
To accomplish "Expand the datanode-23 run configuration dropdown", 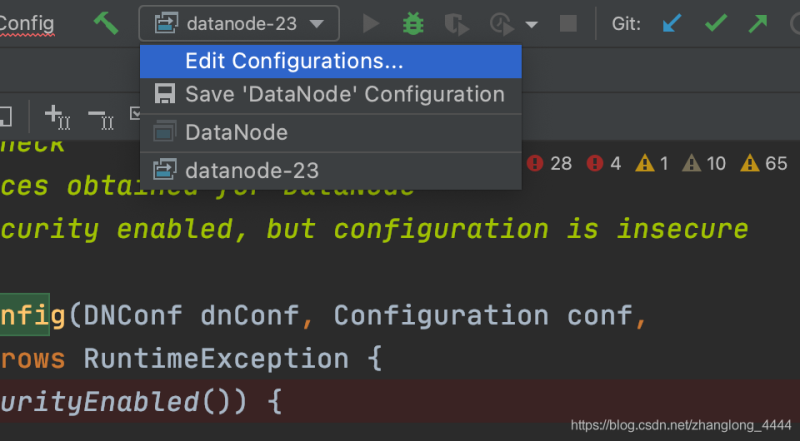I will (317, 23).
